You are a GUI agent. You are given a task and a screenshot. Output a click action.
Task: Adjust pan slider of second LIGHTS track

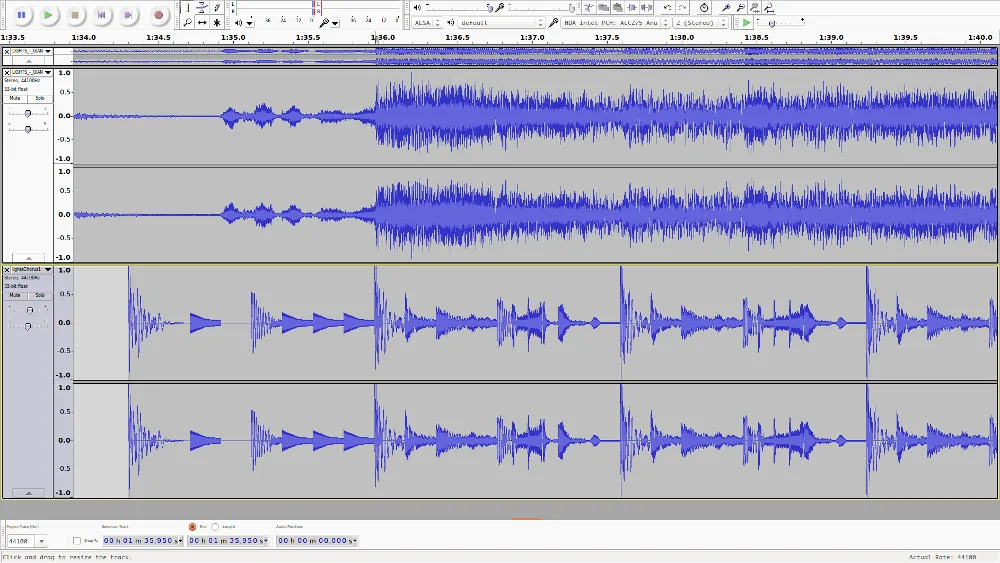[x=28, y=129]
